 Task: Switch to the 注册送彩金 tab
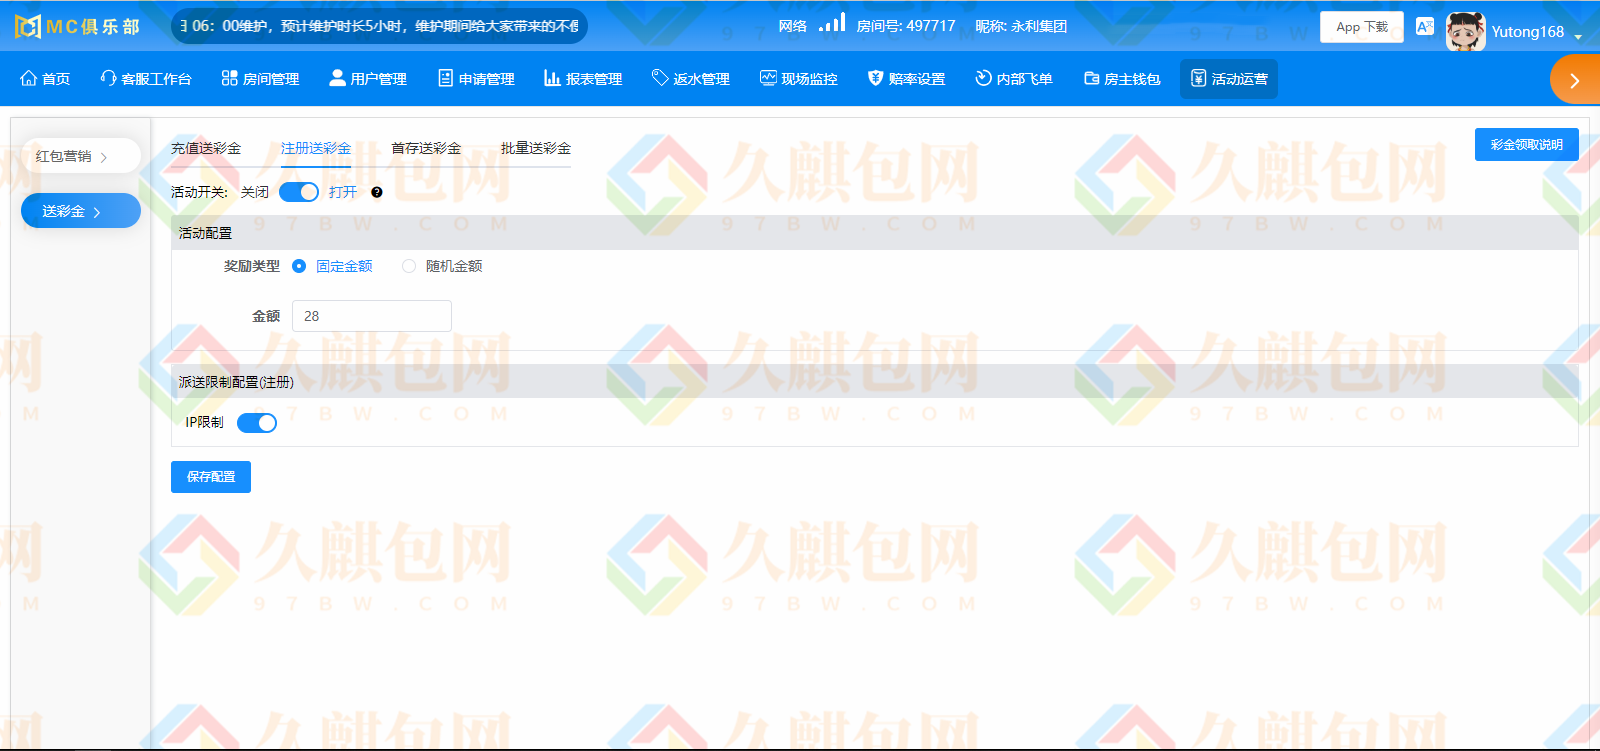316,148
